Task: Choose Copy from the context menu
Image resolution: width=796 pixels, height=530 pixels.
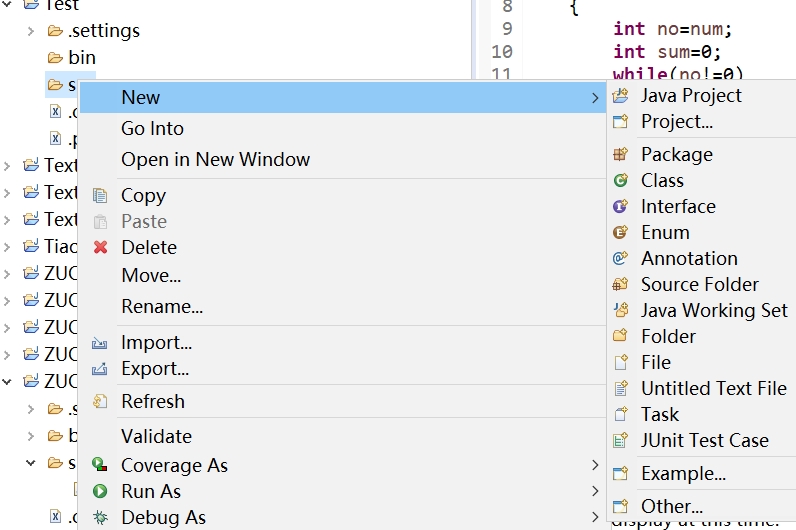Action: pyautogui.click(x=143, y=196)
